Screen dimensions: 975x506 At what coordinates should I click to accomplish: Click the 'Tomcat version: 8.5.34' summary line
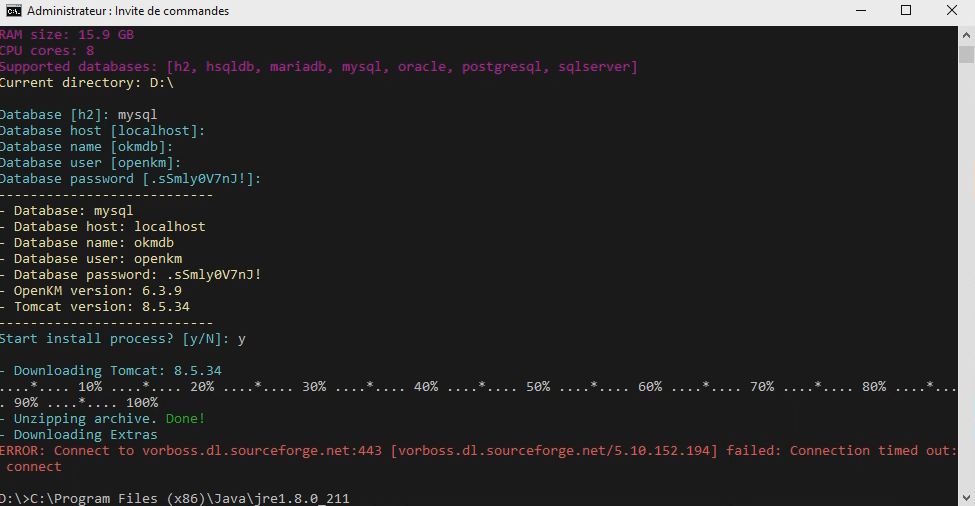(101, 307)
